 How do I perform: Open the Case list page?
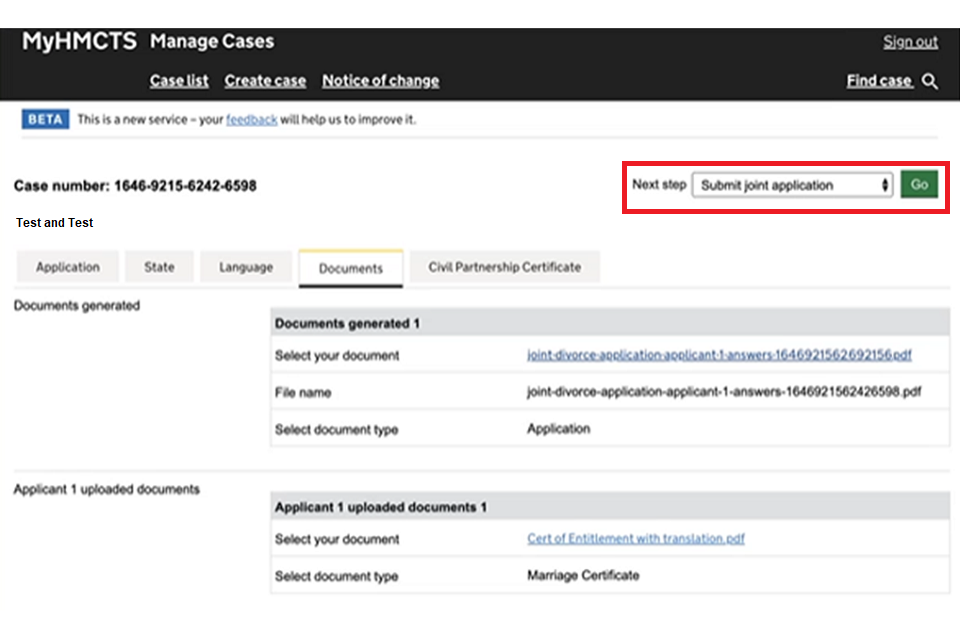click(179, 81)
